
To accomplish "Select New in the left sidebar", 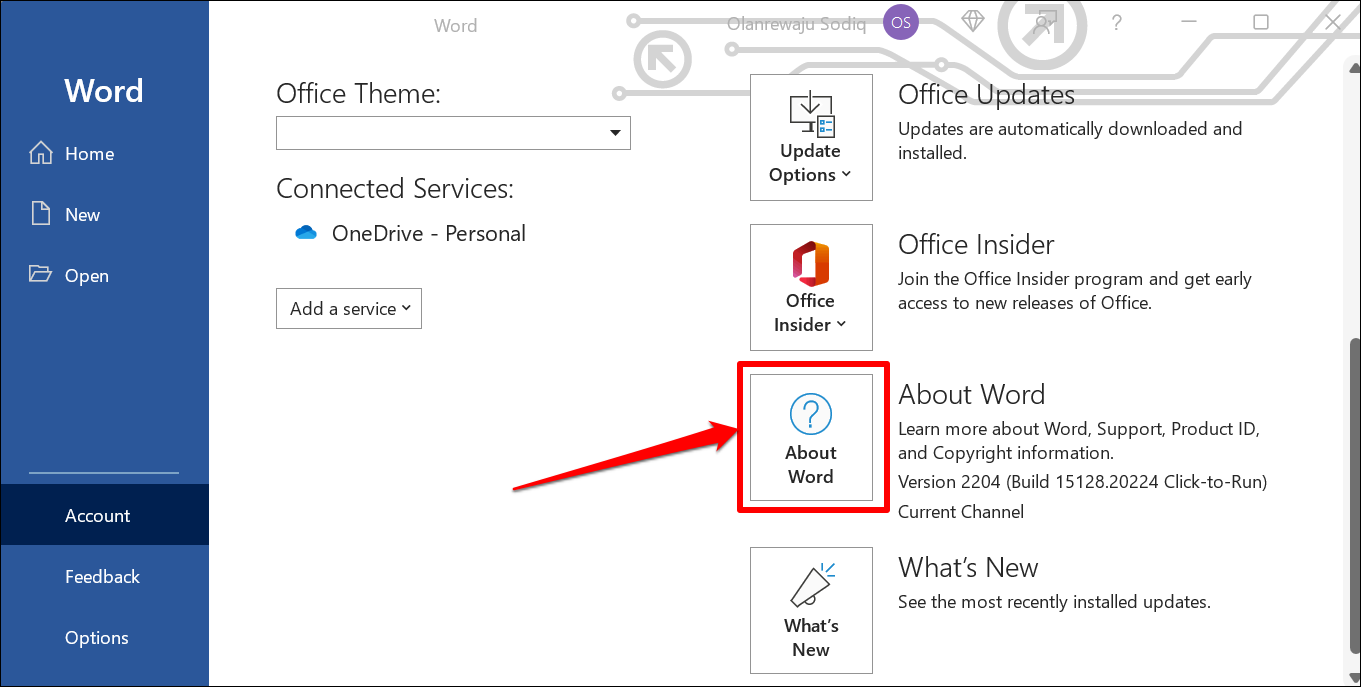I will [82, 215].
